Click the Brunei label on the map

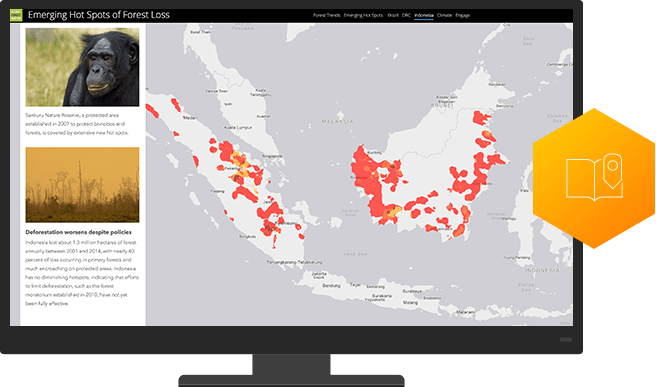(x=442, y=106)
